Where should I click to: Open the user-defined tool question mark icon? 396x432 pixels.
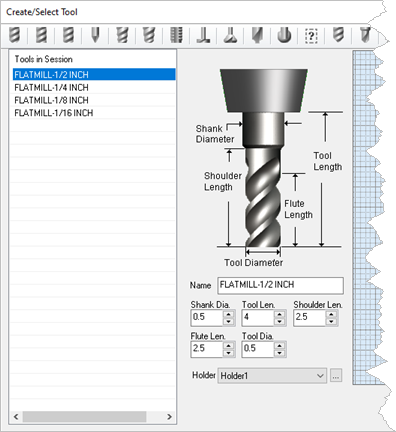click(311, 35)
